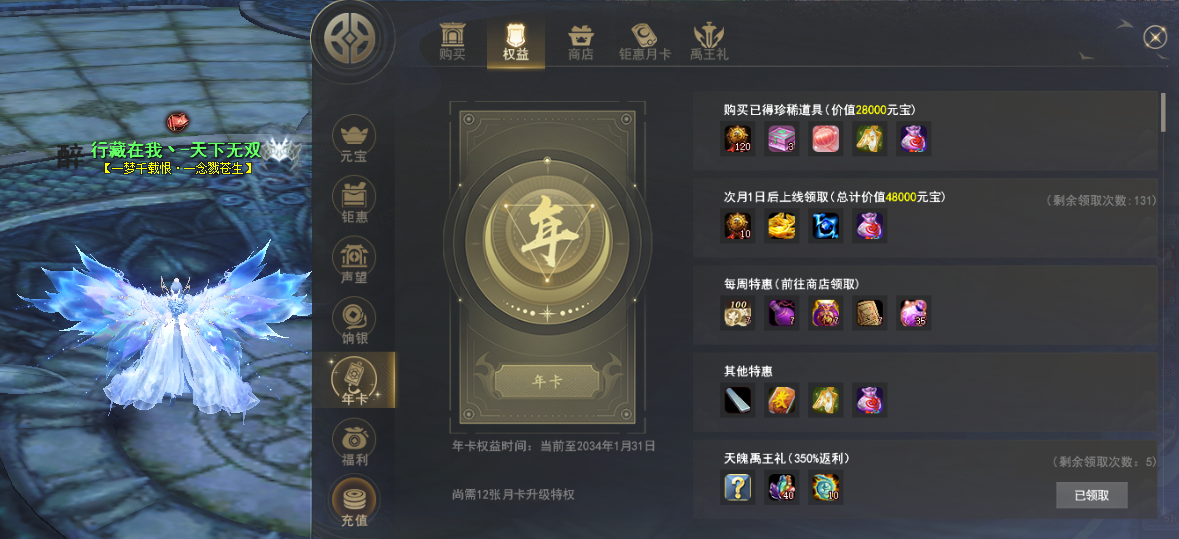The width and height of the screenshot is (1179, 539).
Task: Select the 年卡 sidebar entry
Action: (x=354, y=380)
